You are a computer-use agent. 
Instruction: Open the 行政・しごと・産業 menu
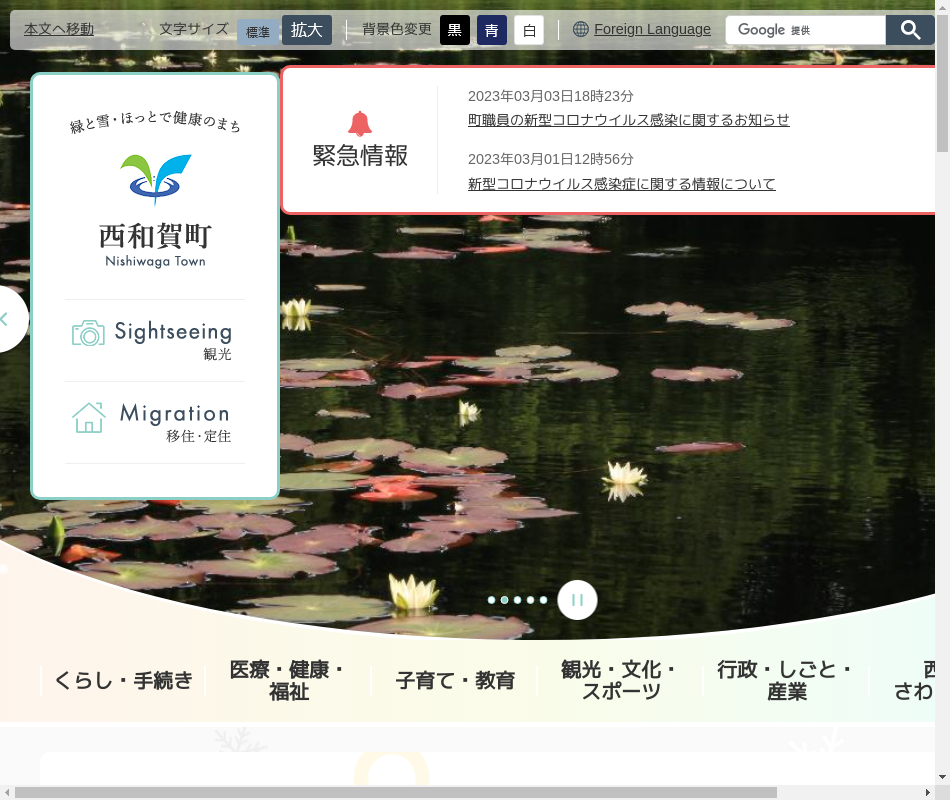pos(786,680)
